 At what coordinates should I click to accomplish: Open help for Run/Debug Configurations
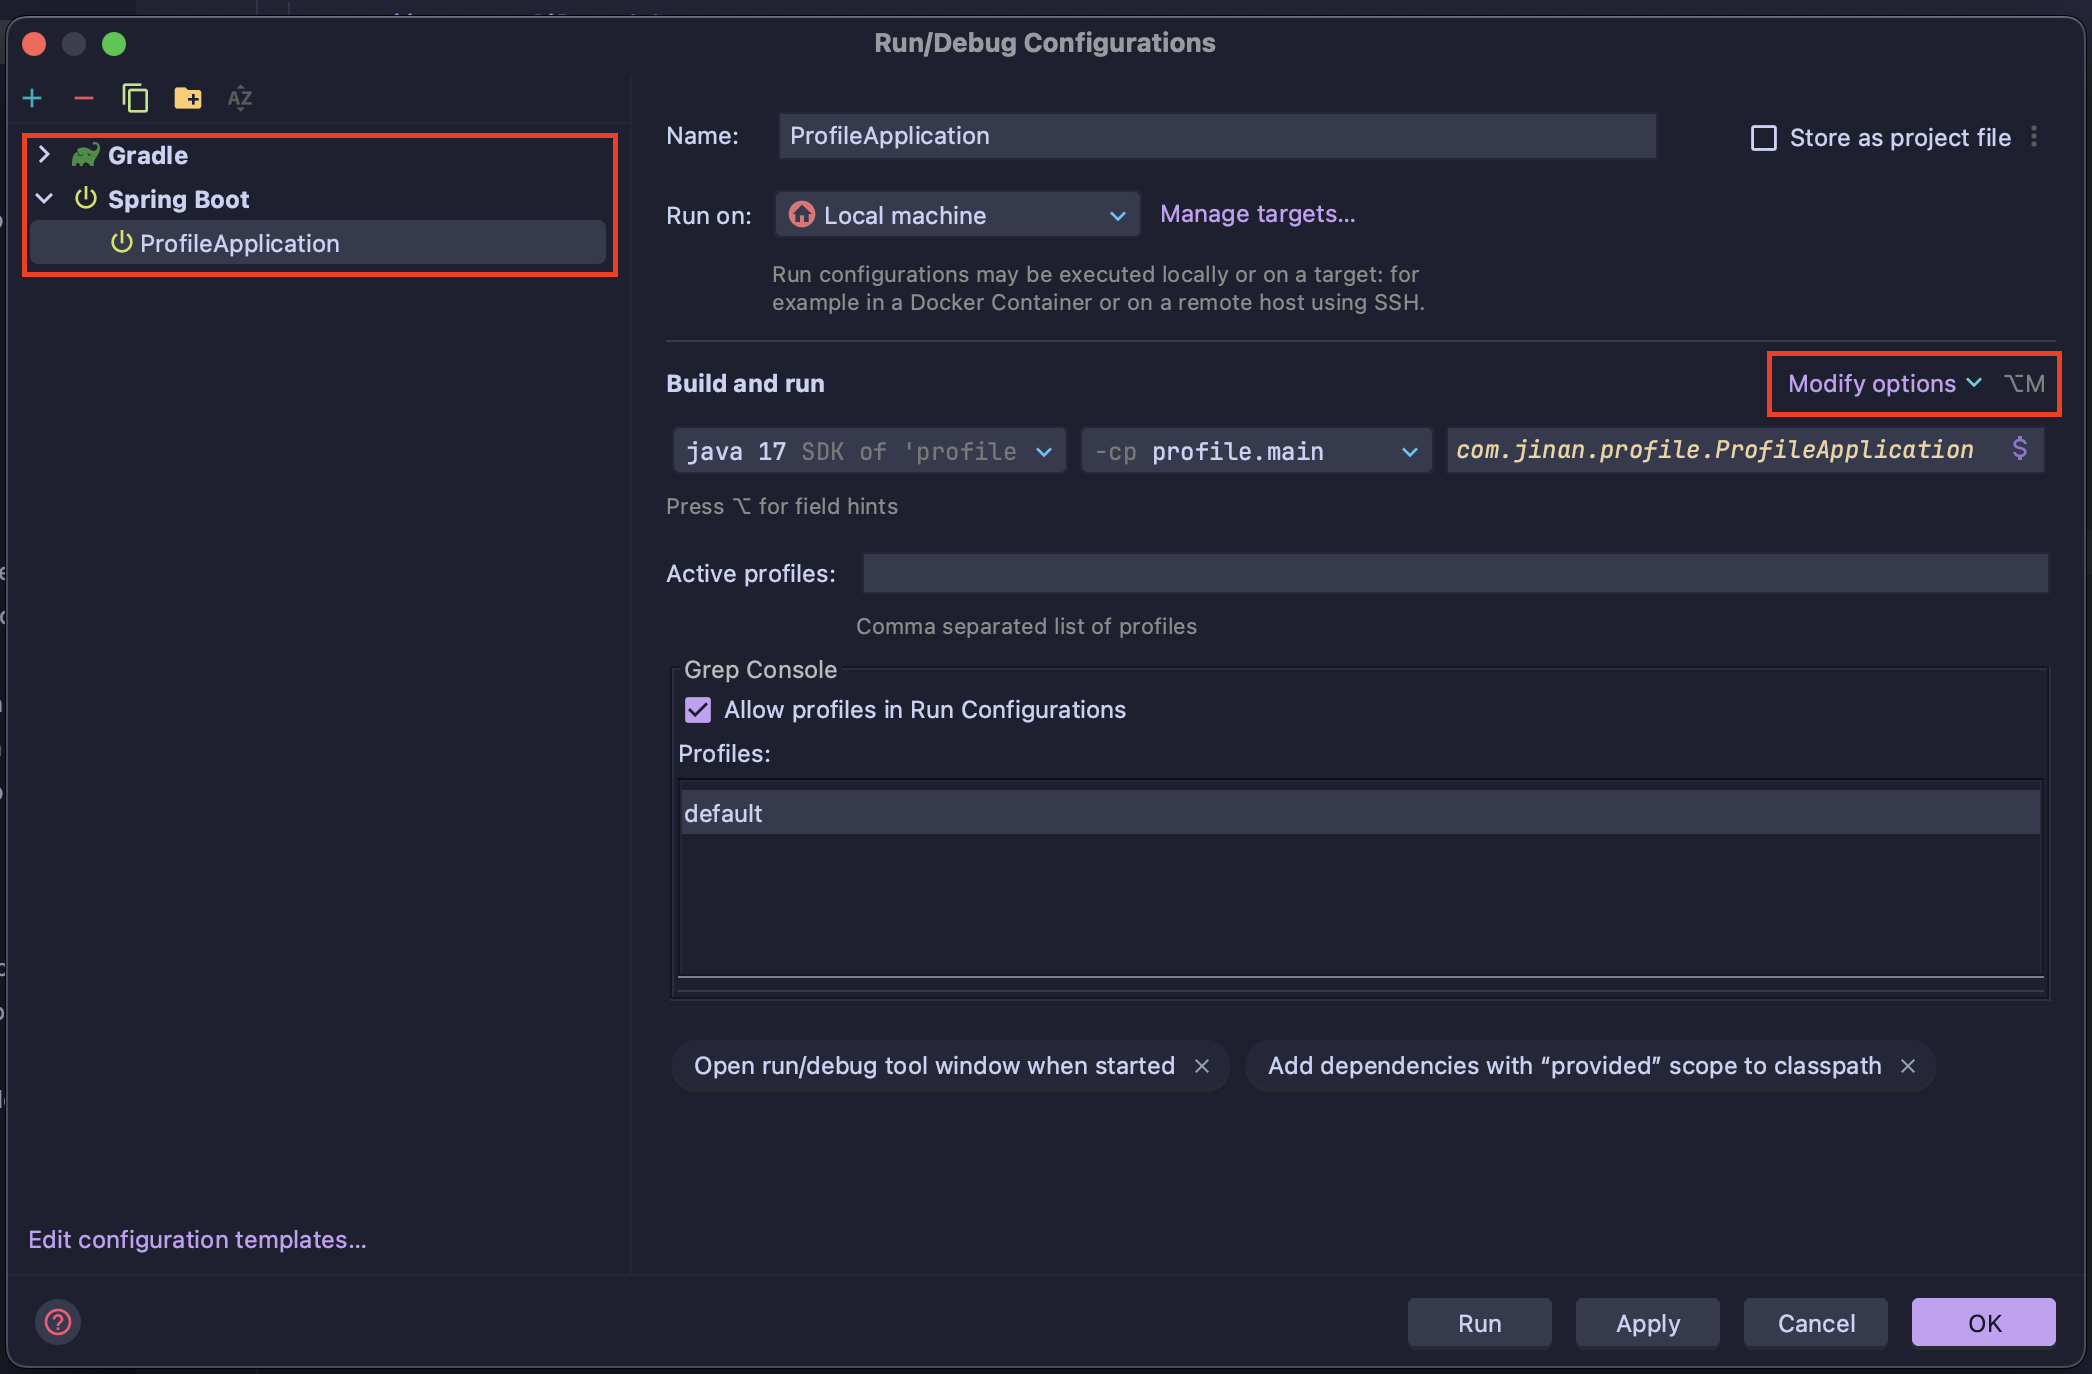tap(57, 1322)
